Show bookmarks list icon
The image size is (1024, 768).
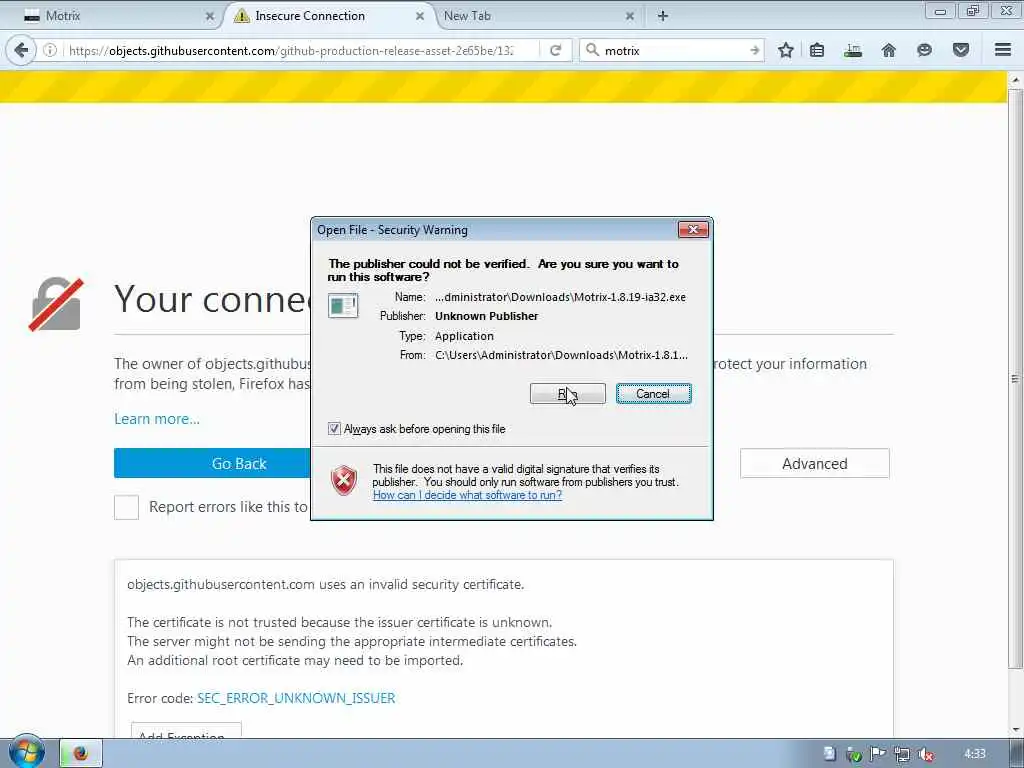click(x=817, y=50)
